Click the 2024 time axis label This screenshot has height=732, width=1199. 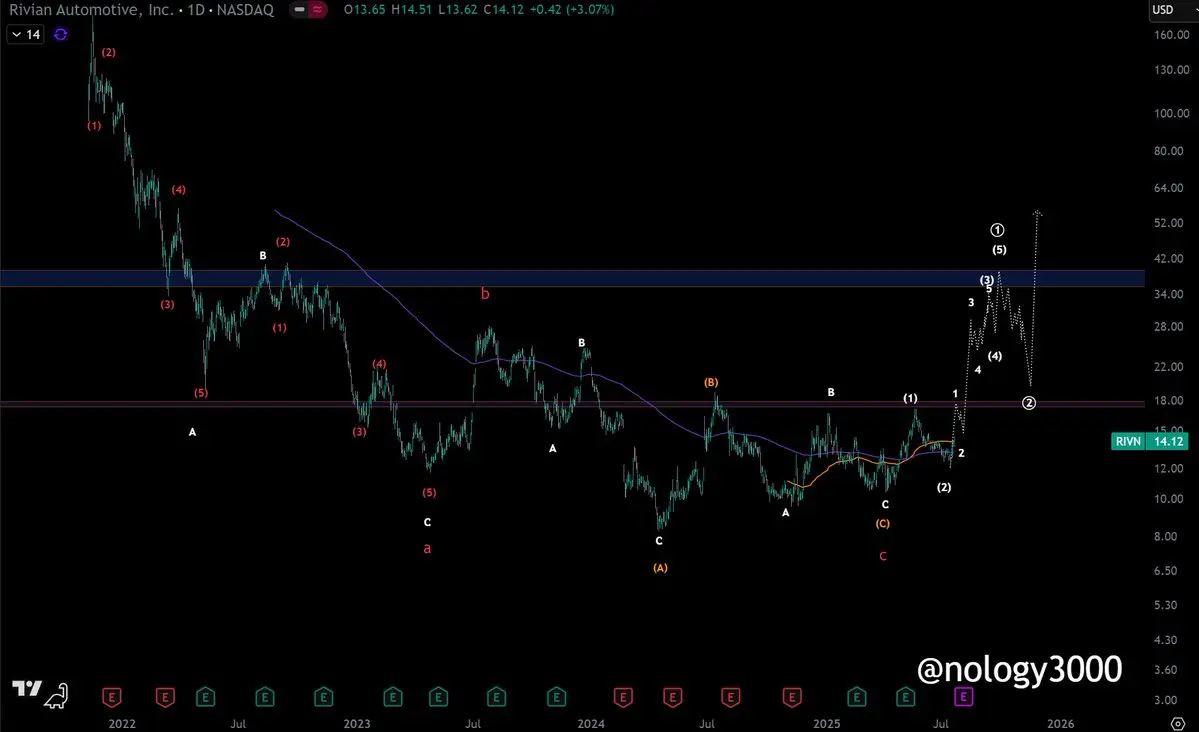[591, 724]
